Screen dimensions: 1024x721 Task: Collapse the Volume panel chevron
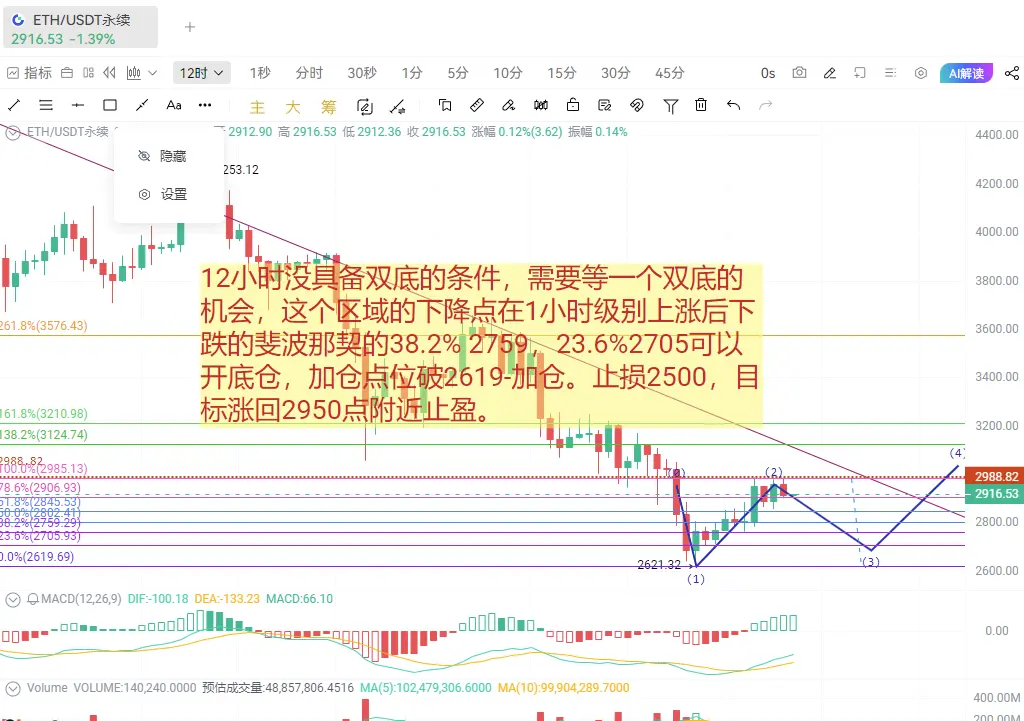12,688
